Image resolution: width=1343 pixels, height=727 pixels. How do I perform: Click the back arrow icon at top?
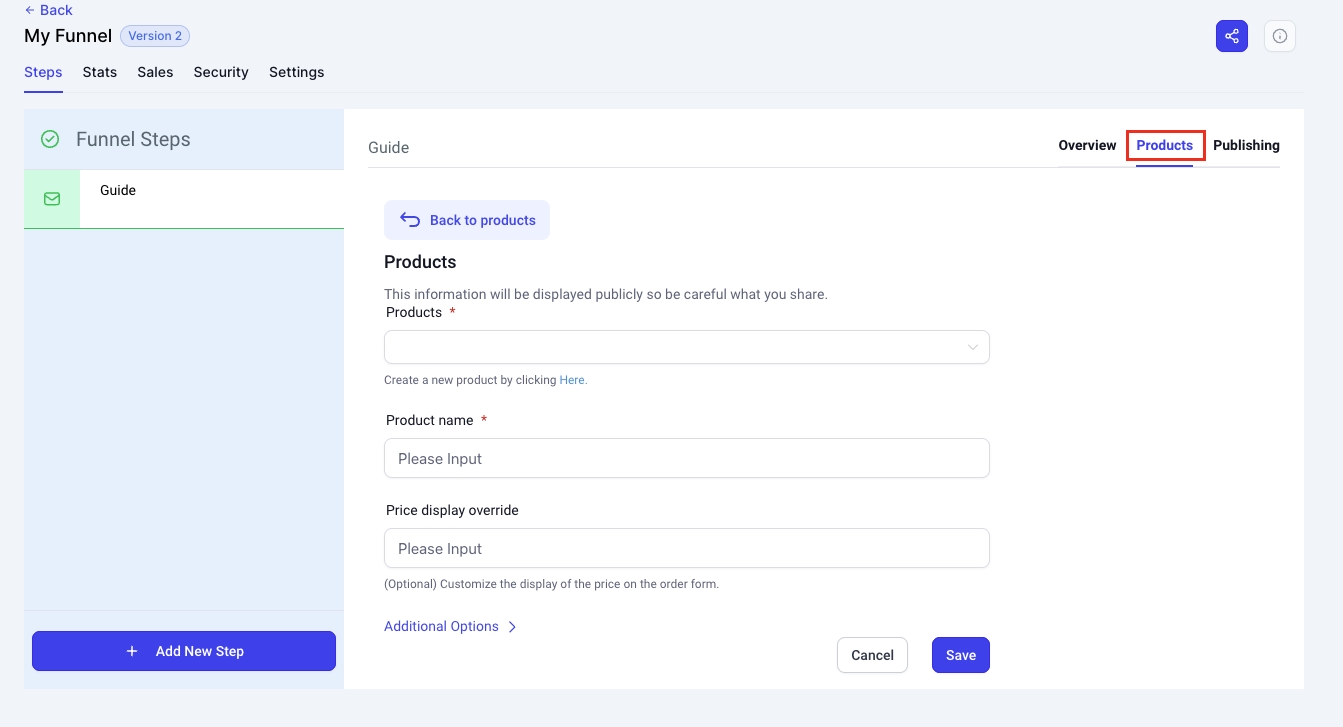(x=30, y=10)
